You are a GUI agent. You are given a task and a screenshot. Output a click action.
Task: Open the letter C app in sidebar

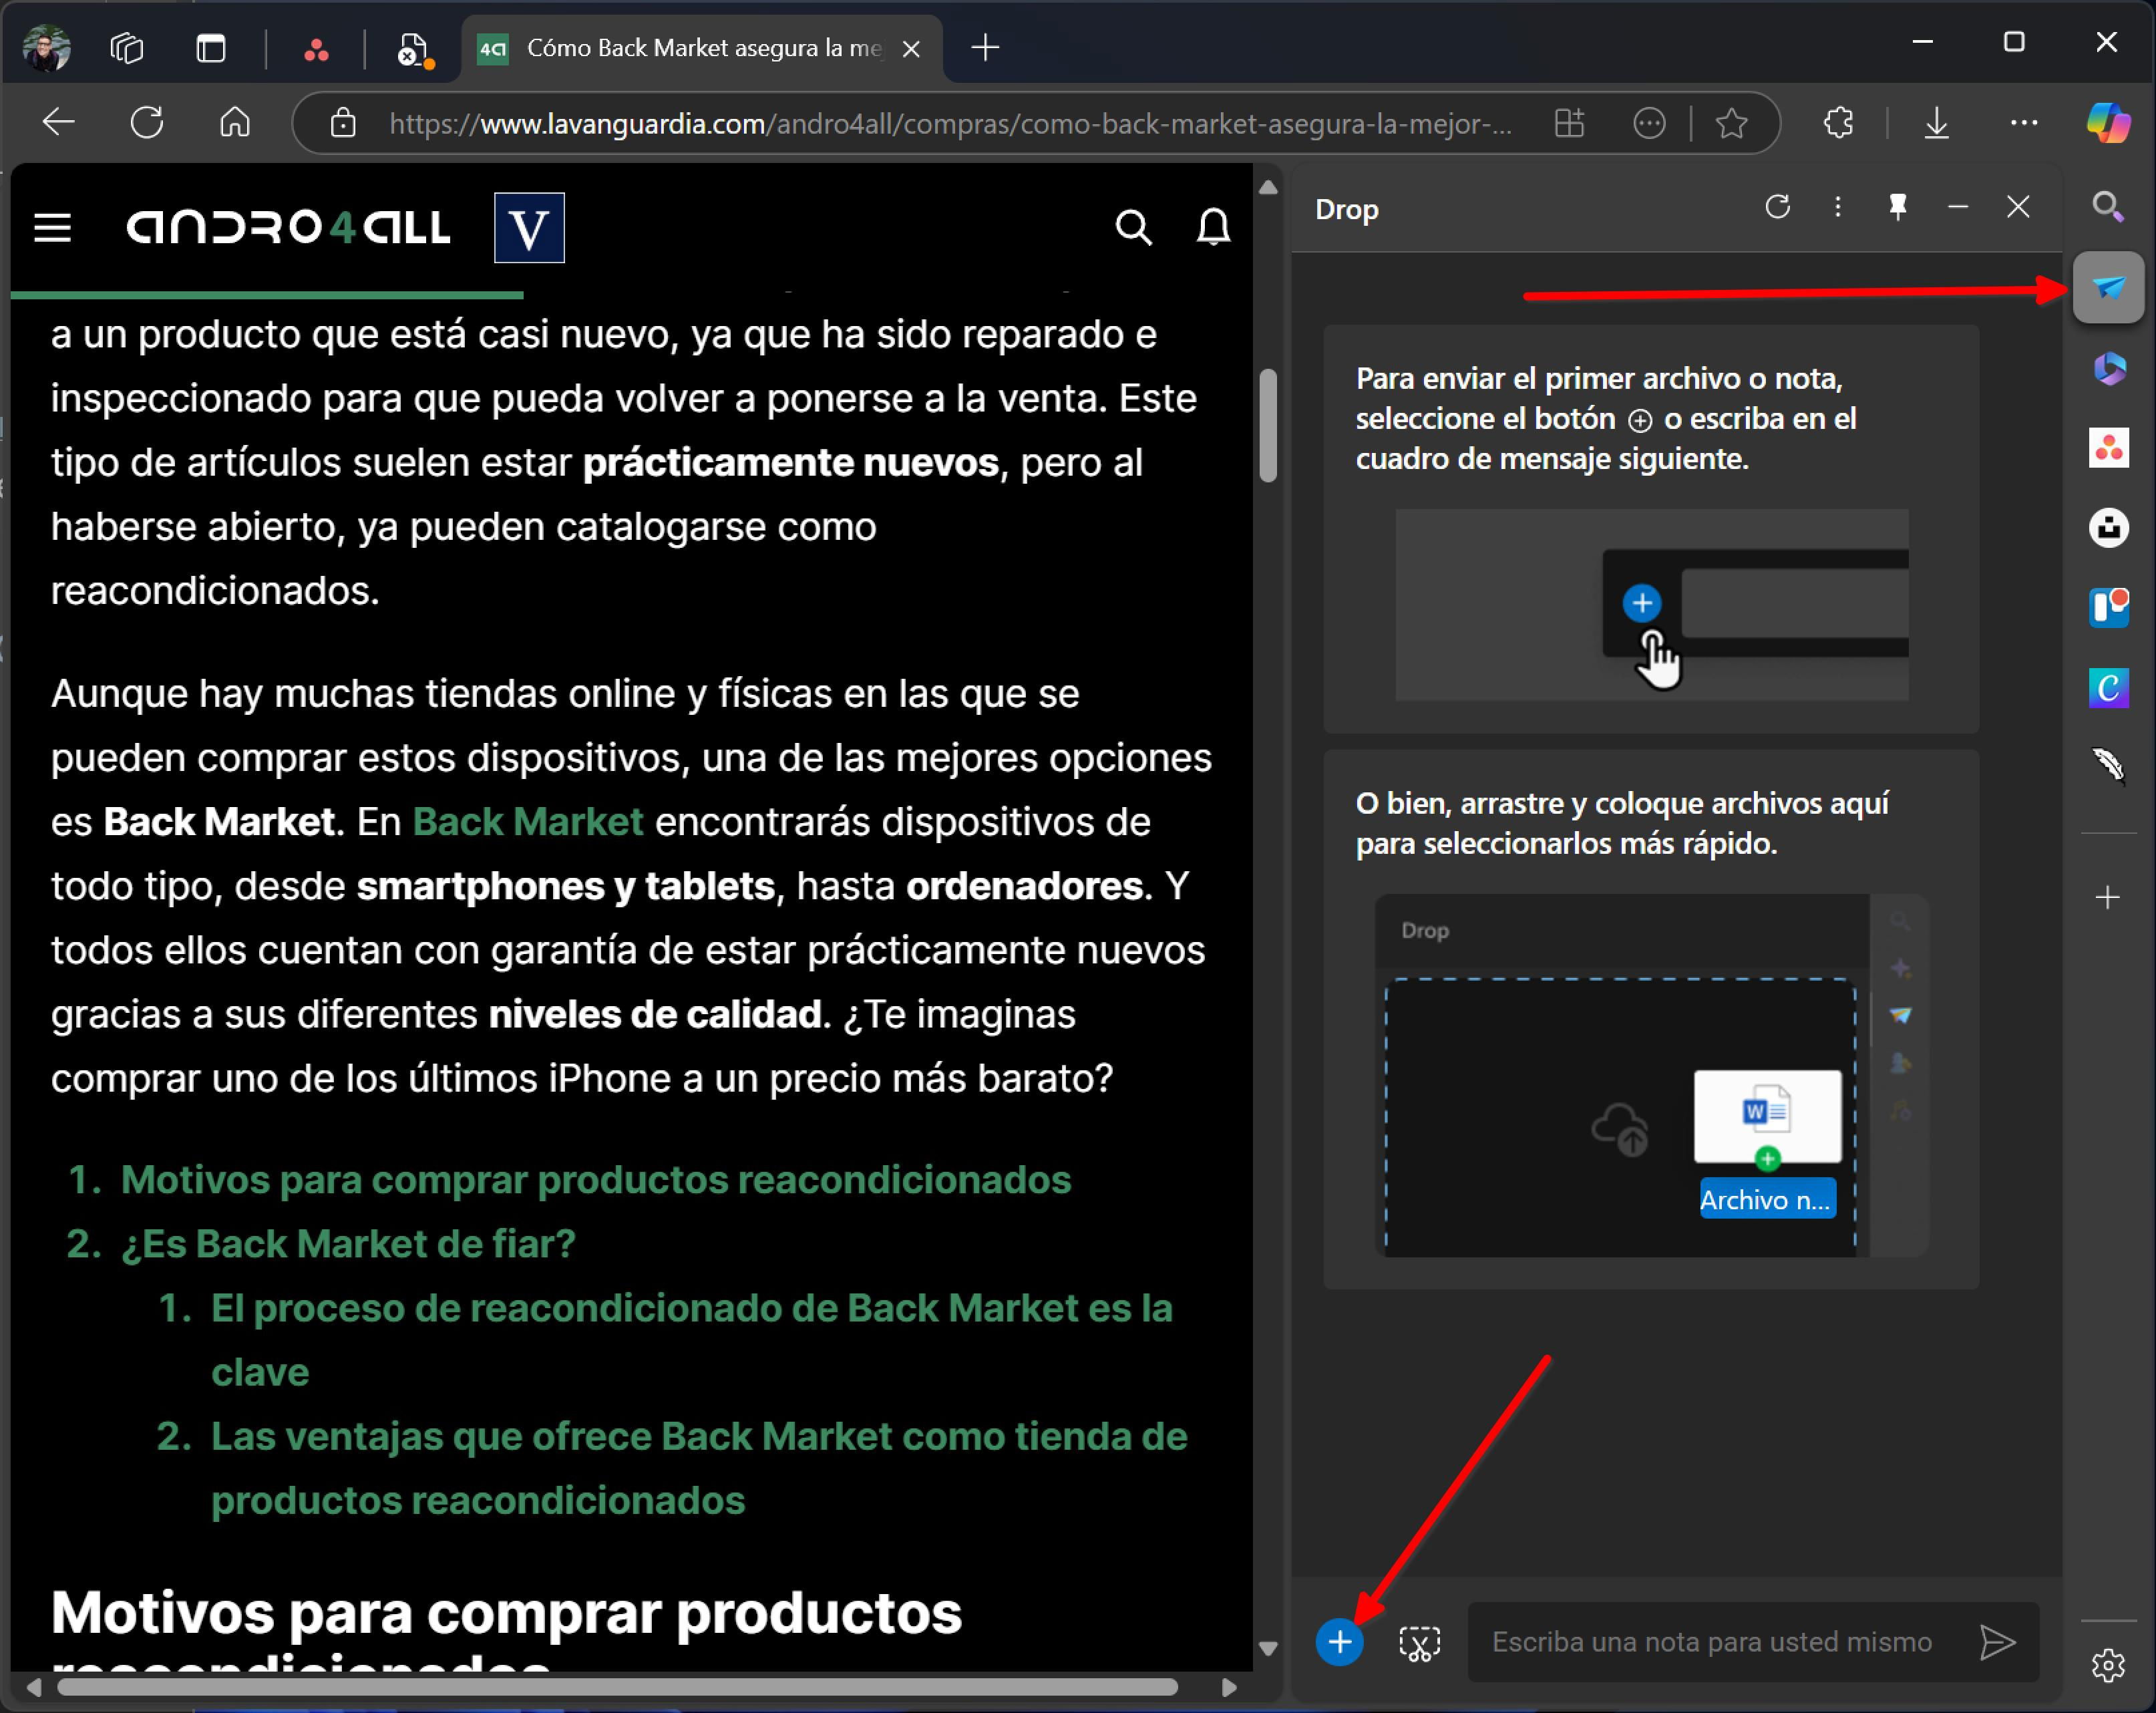[2108, 688]
